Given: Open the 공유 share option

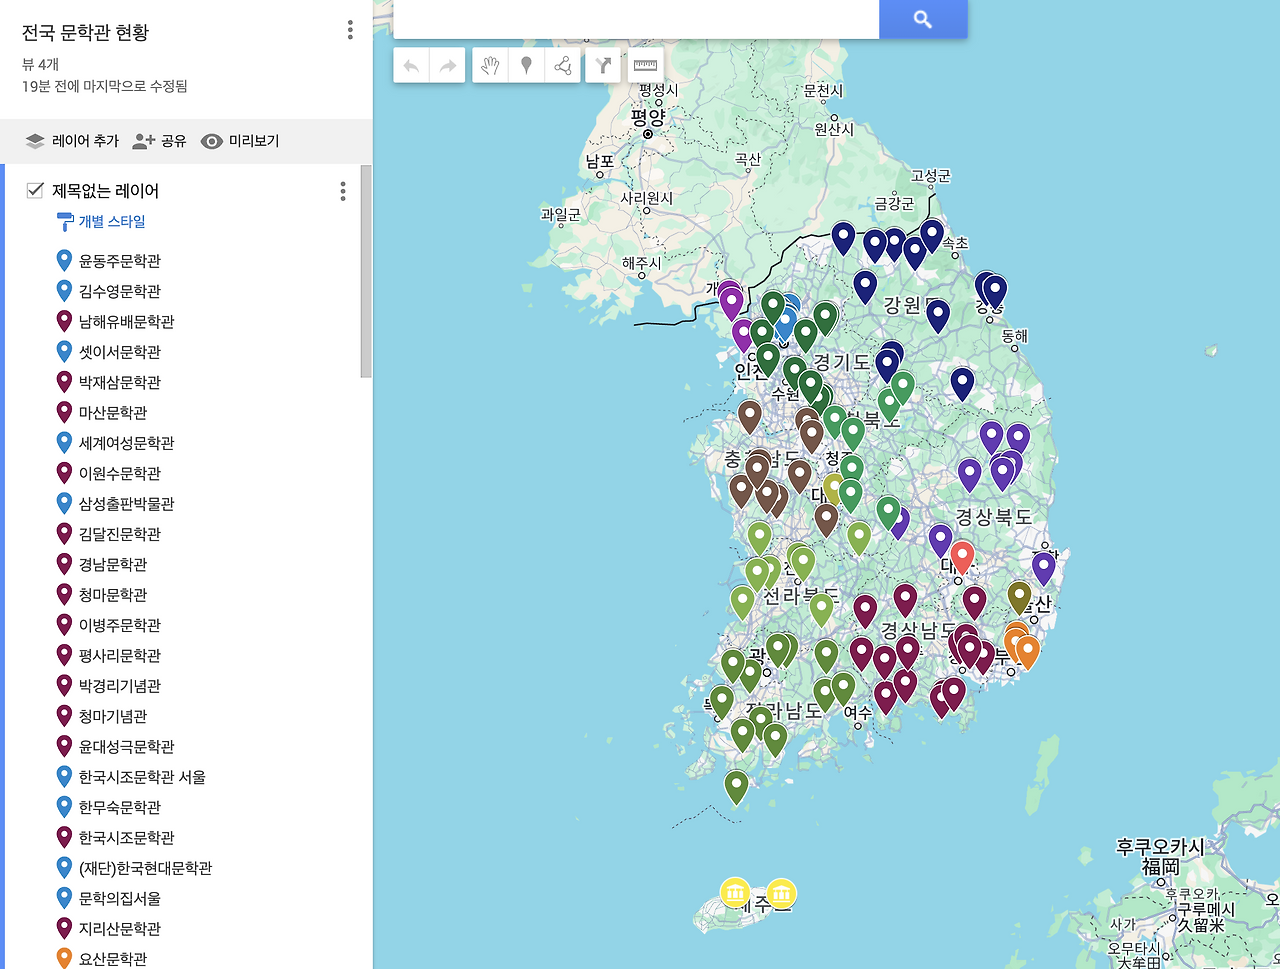Looking at the screenshot, I should (160, 141).
